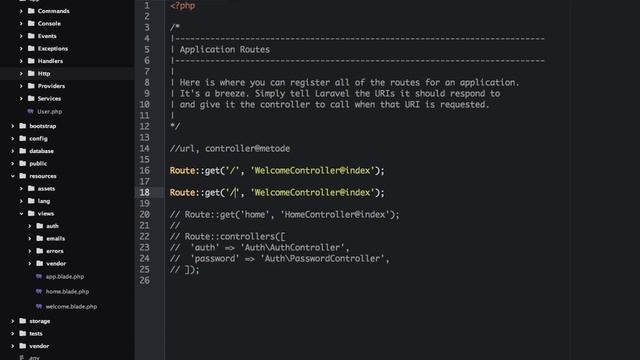Expand the Services folder chevron
Screen dimensions: 640x360
[x=21, y=98]
